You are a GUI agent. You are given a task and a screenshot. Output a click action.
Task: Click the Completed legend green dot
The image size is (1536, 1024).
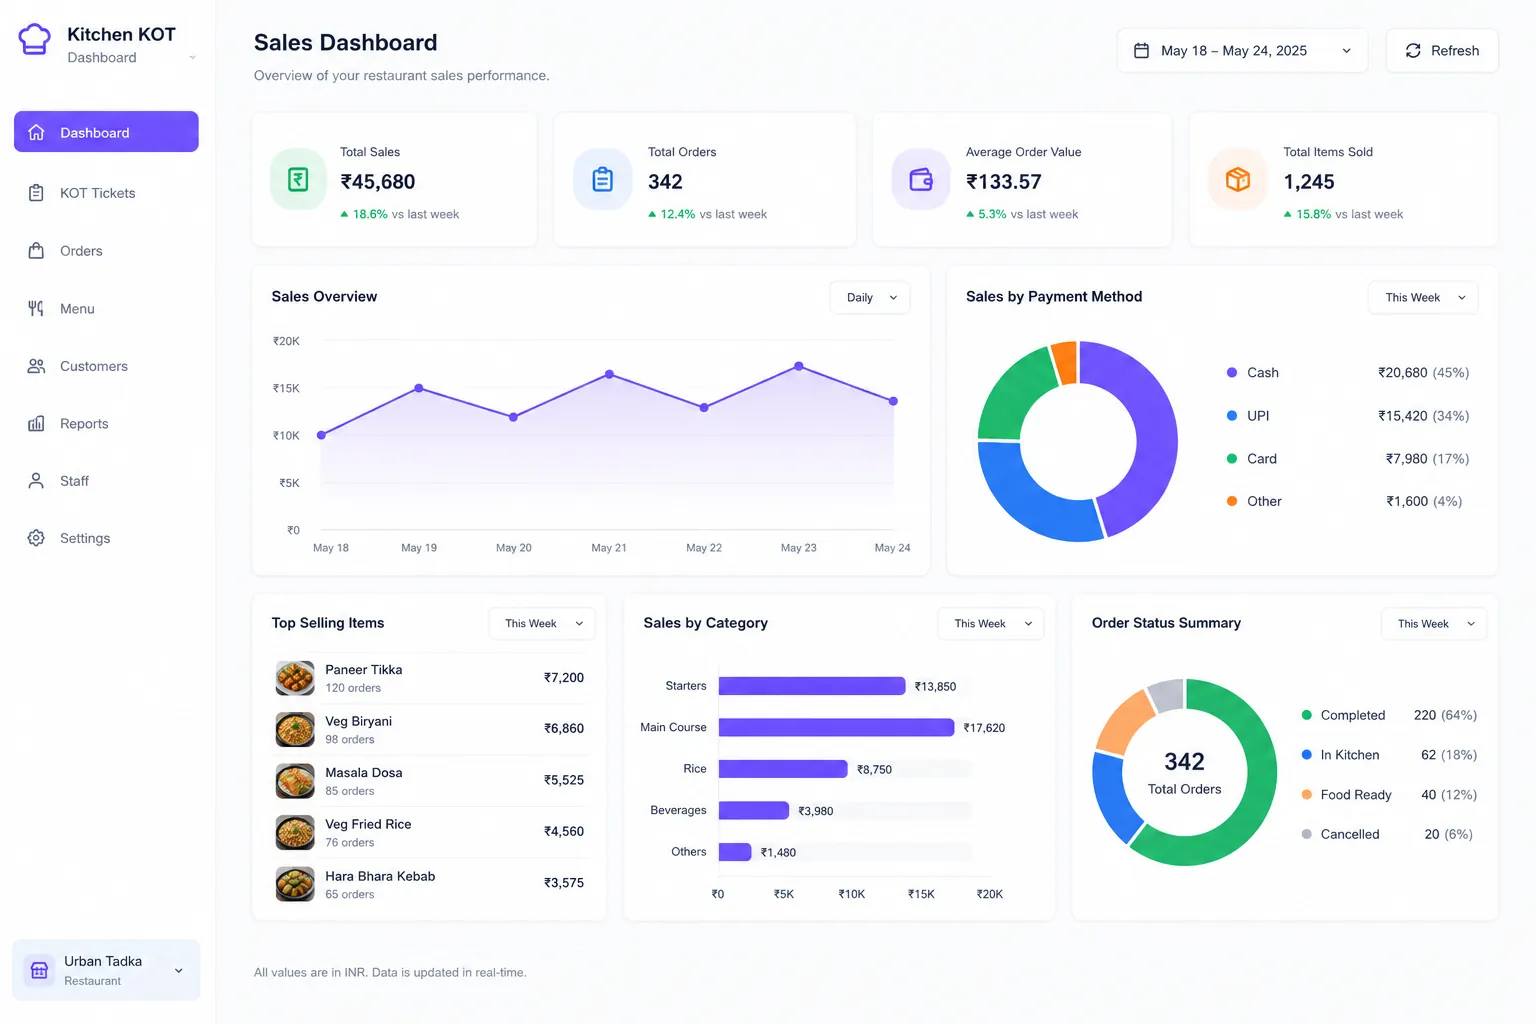[1306, 715]
